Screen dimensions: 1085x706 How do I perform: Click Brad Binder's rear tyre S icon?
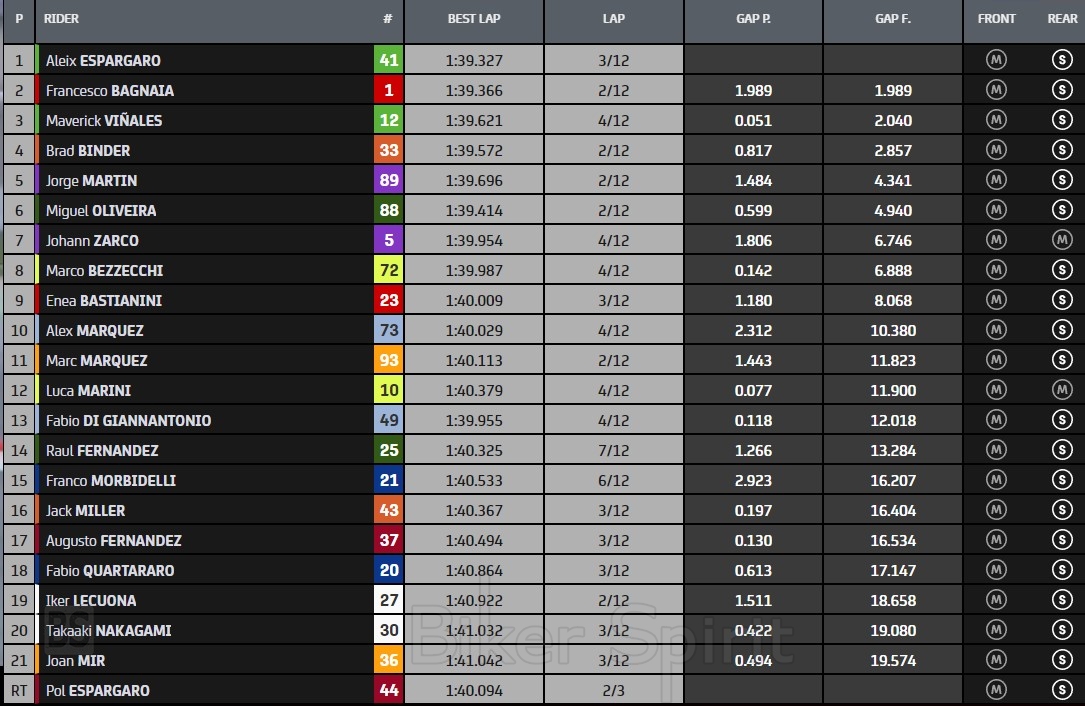click(x=1062, y=150)
